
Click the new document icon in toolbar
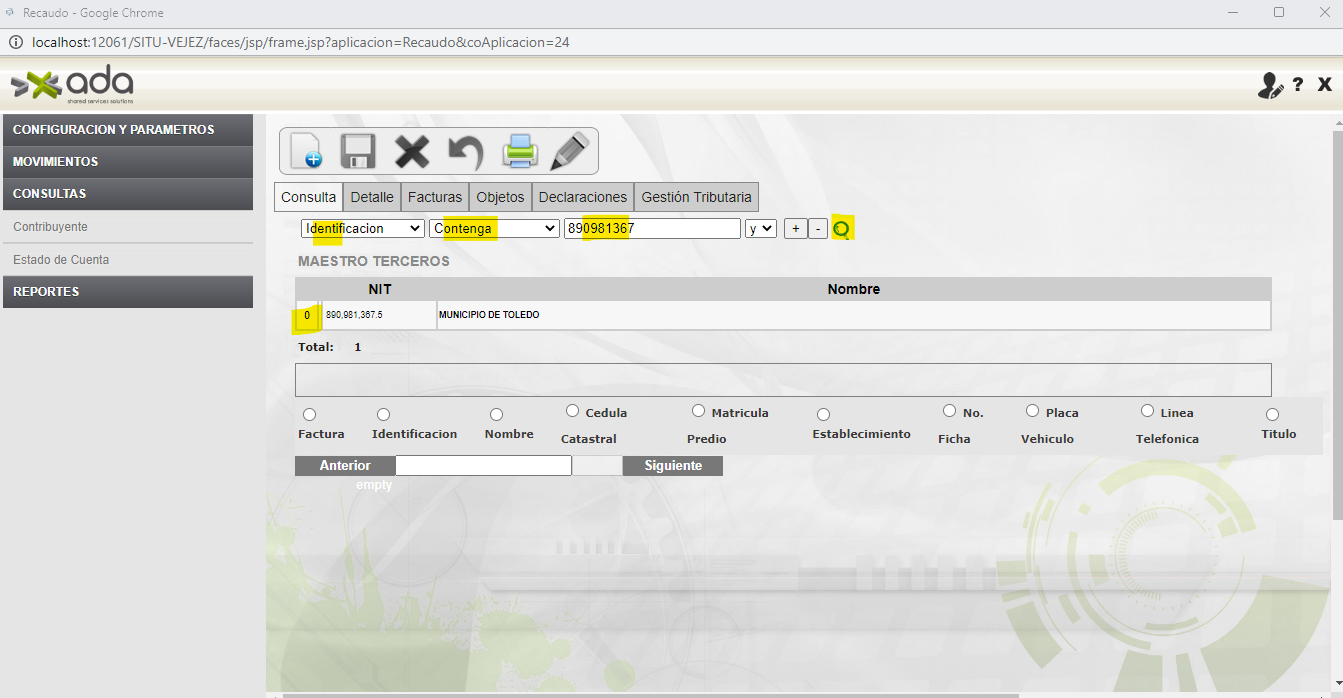coord(306,151)
